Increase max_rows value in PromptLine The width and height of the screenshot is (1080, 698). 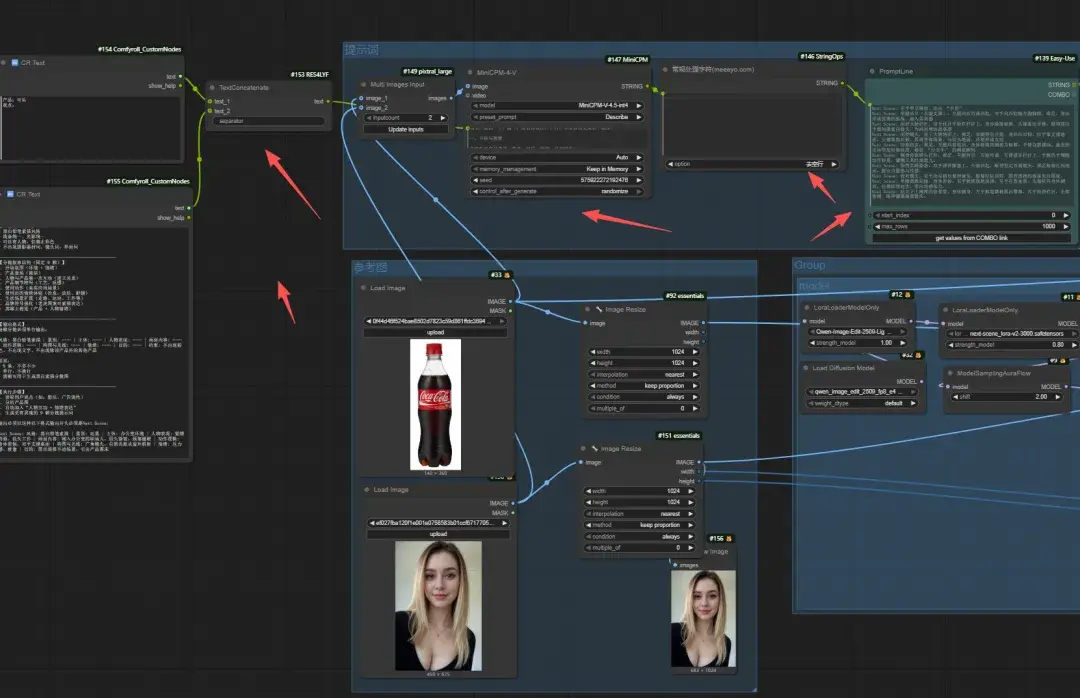(x=1066, y=226)
